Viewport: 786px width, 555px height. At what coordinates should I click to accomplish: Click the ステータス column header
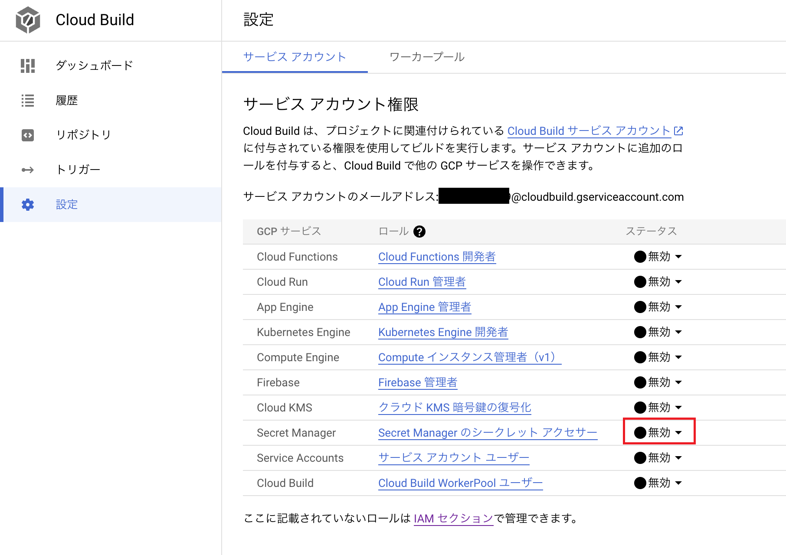click(651, 231)
